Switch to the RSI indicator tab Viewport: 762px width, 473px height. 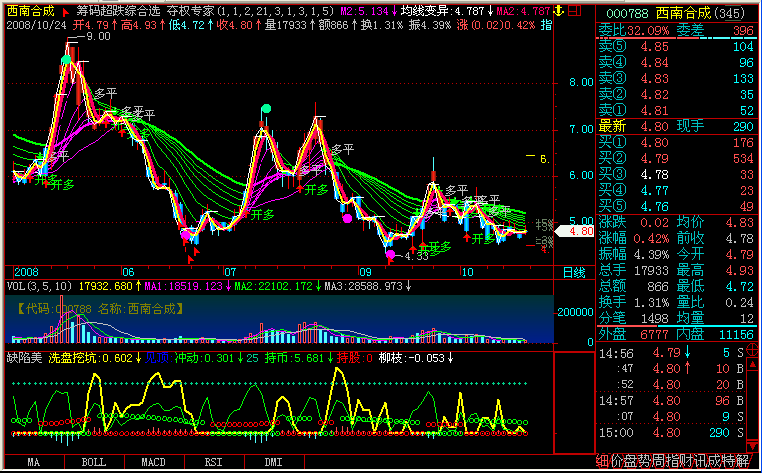point(214,462)
